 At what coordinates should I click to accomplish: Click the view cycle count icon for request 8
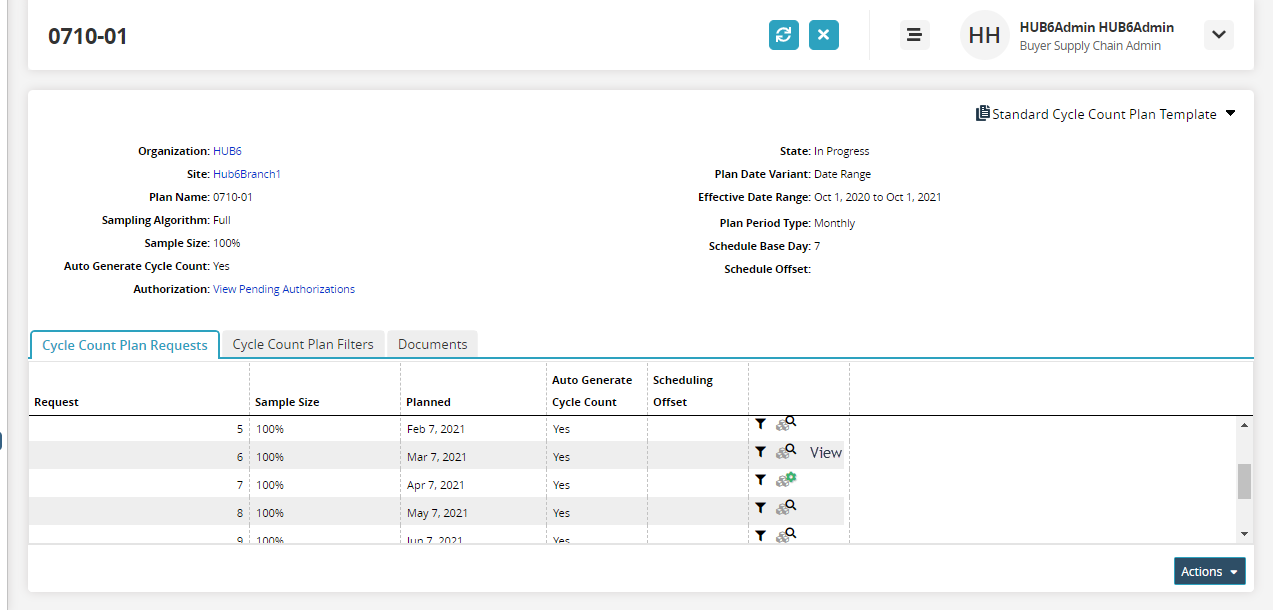[x=786, y=508]
